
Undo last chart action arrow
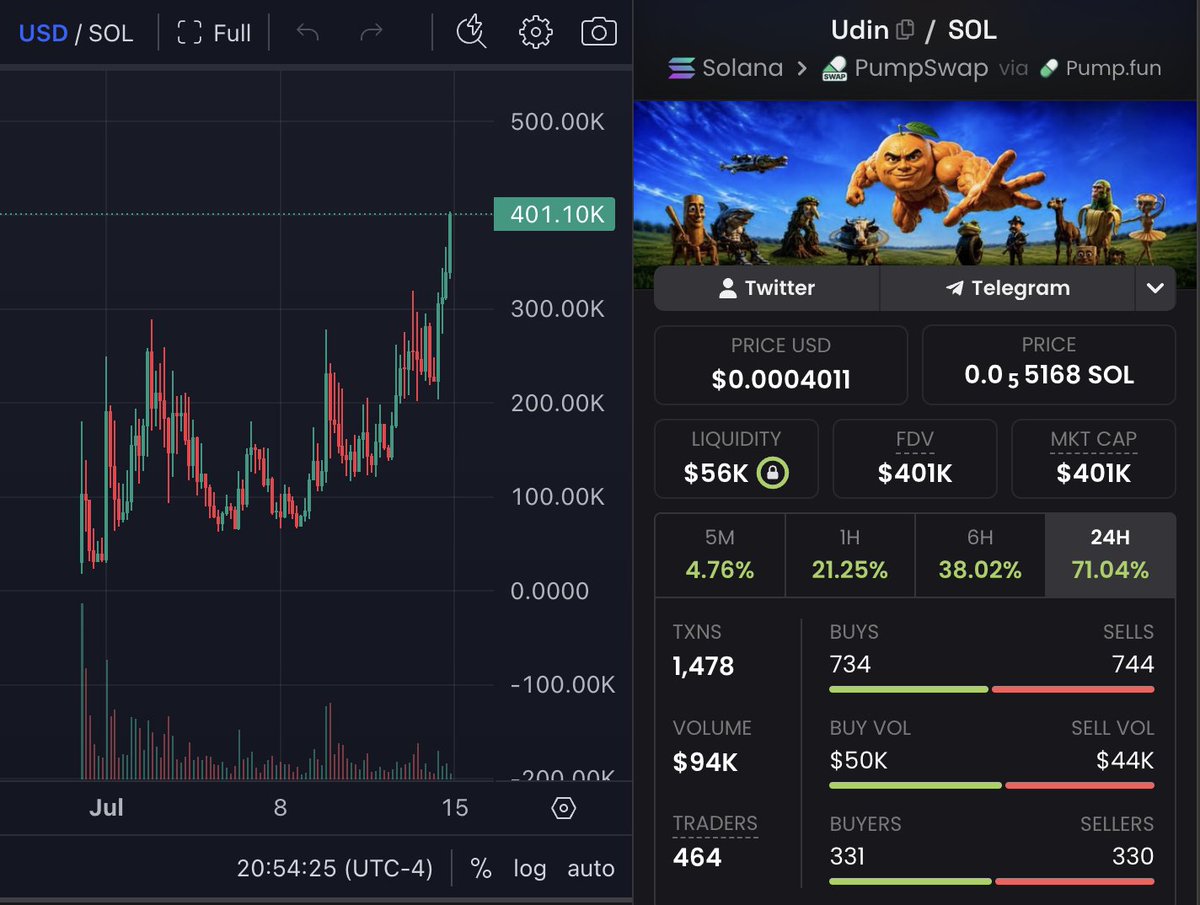[x=308, y=33]
